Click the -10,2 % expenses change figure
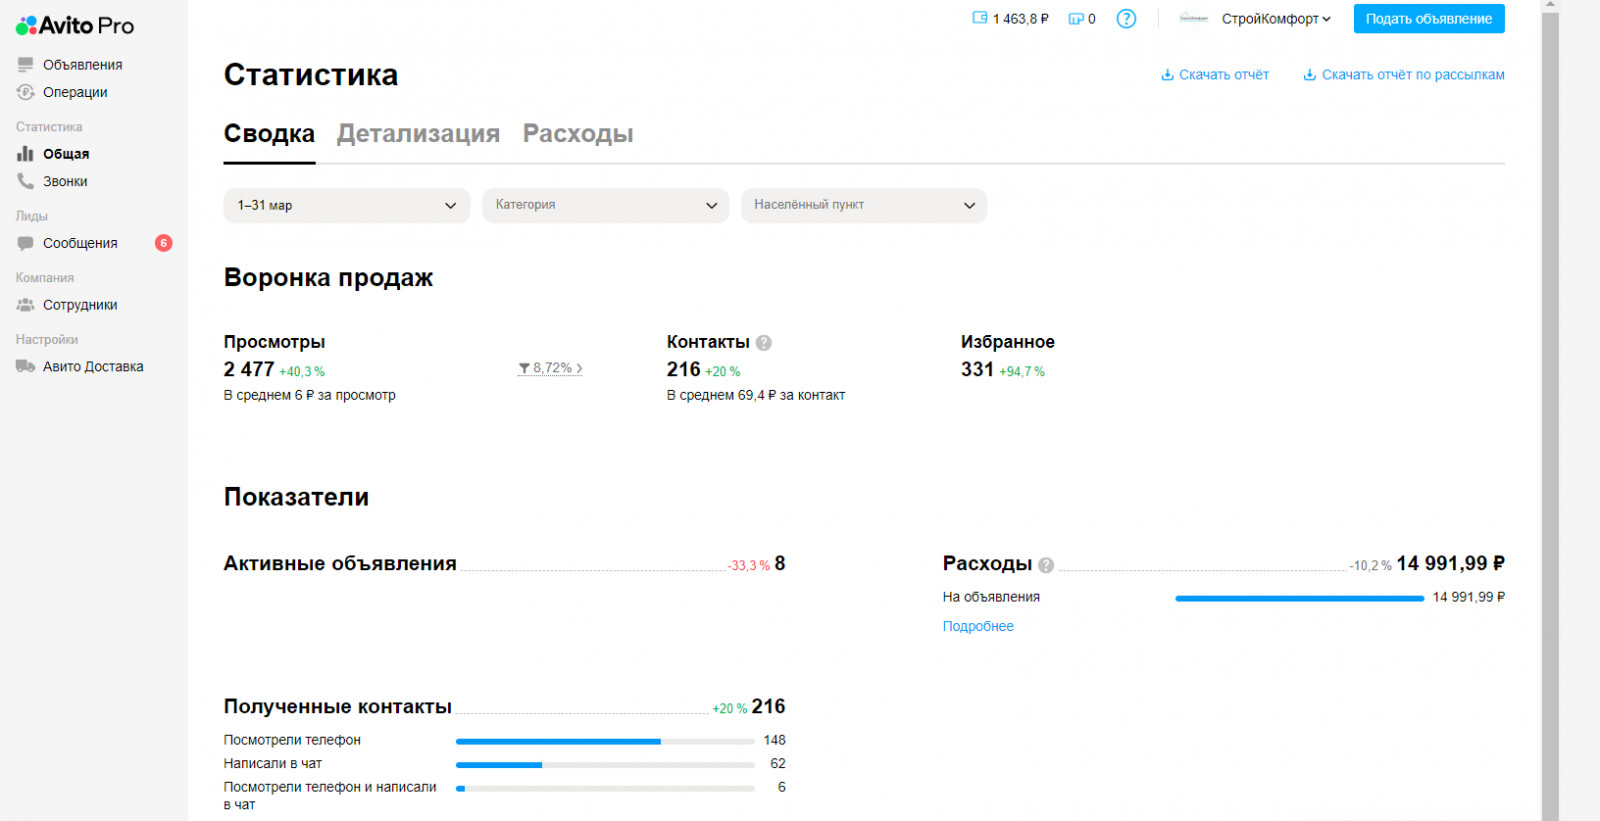1600x821 pixels. coord(1371,566)
